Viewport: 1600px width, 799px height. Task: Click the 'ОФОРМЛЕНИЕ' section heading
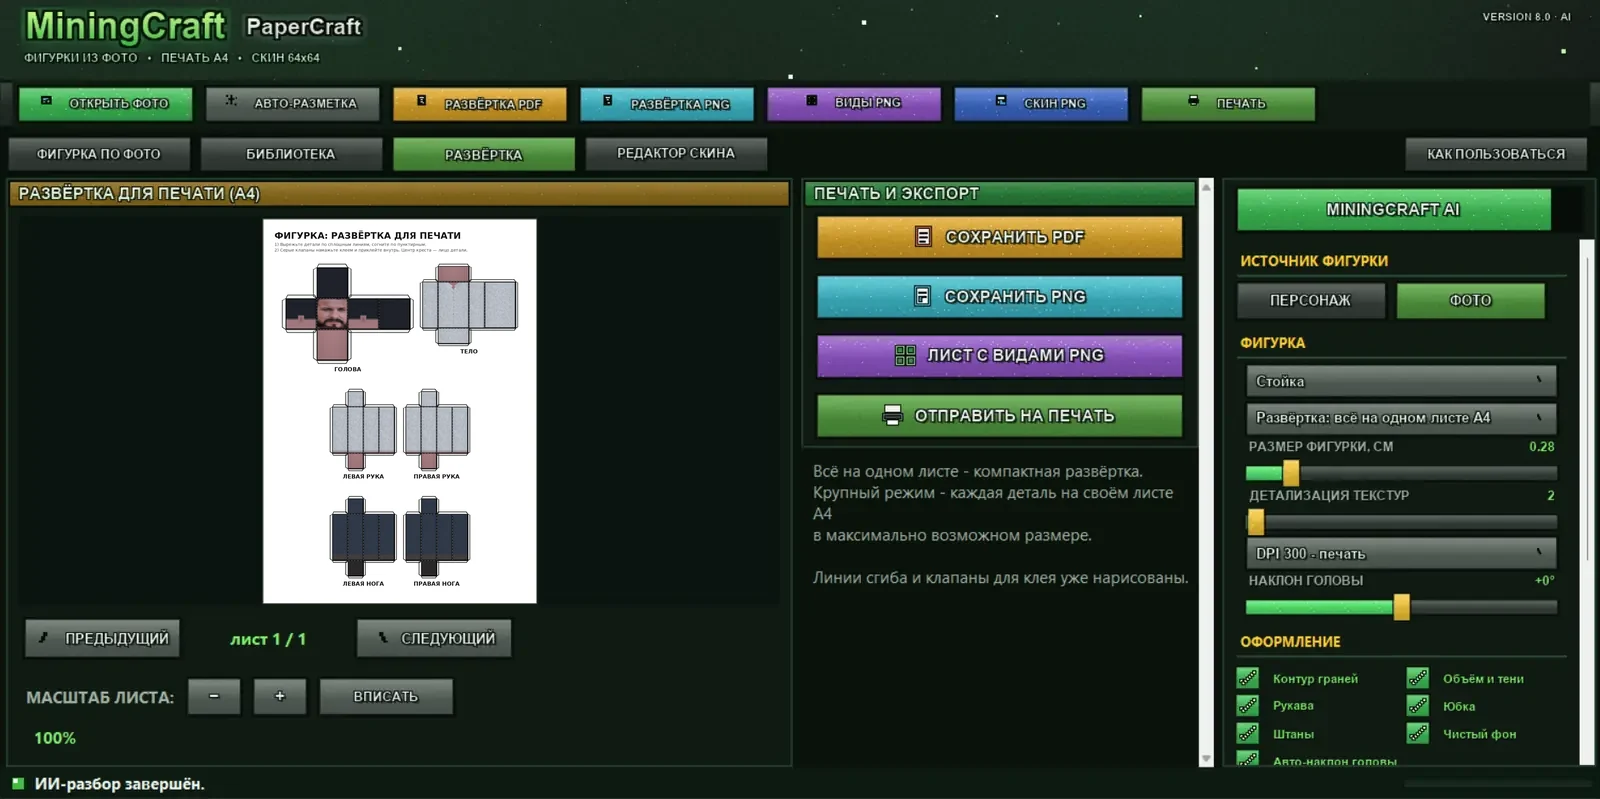click(1290, 642)
